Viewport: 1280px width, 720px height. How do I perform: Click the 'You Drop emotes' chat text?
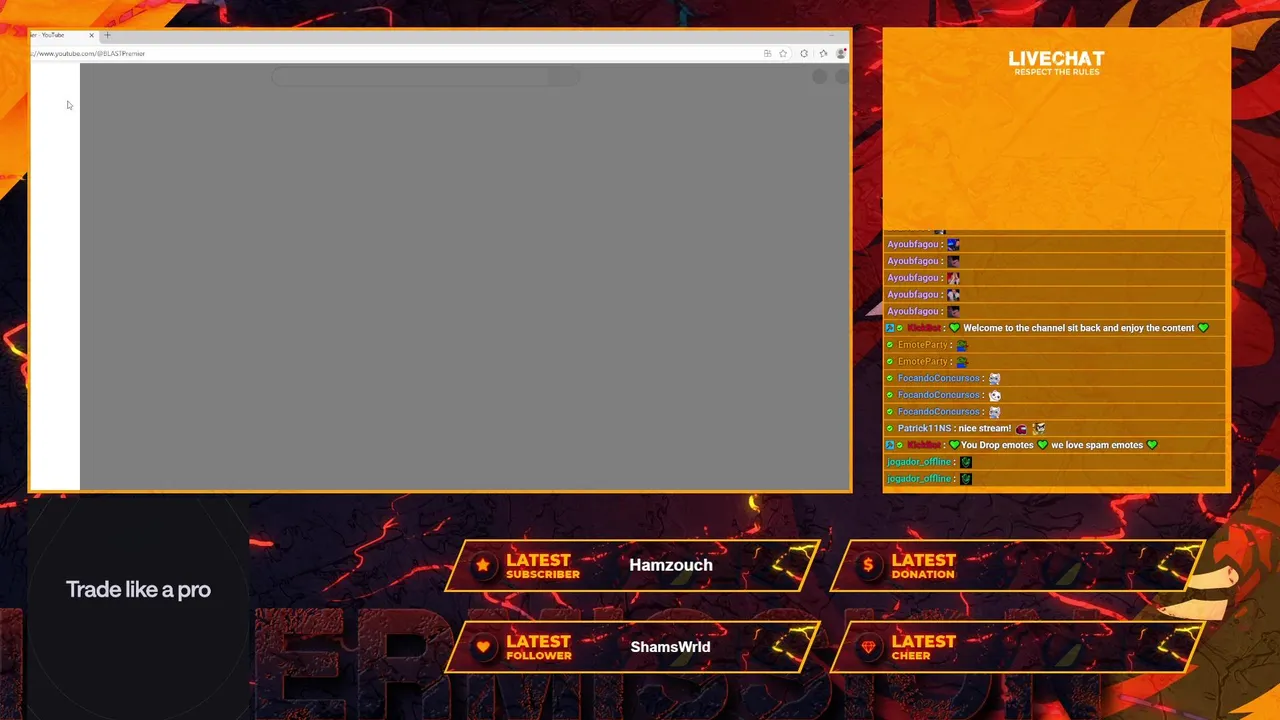click(997, 445)
